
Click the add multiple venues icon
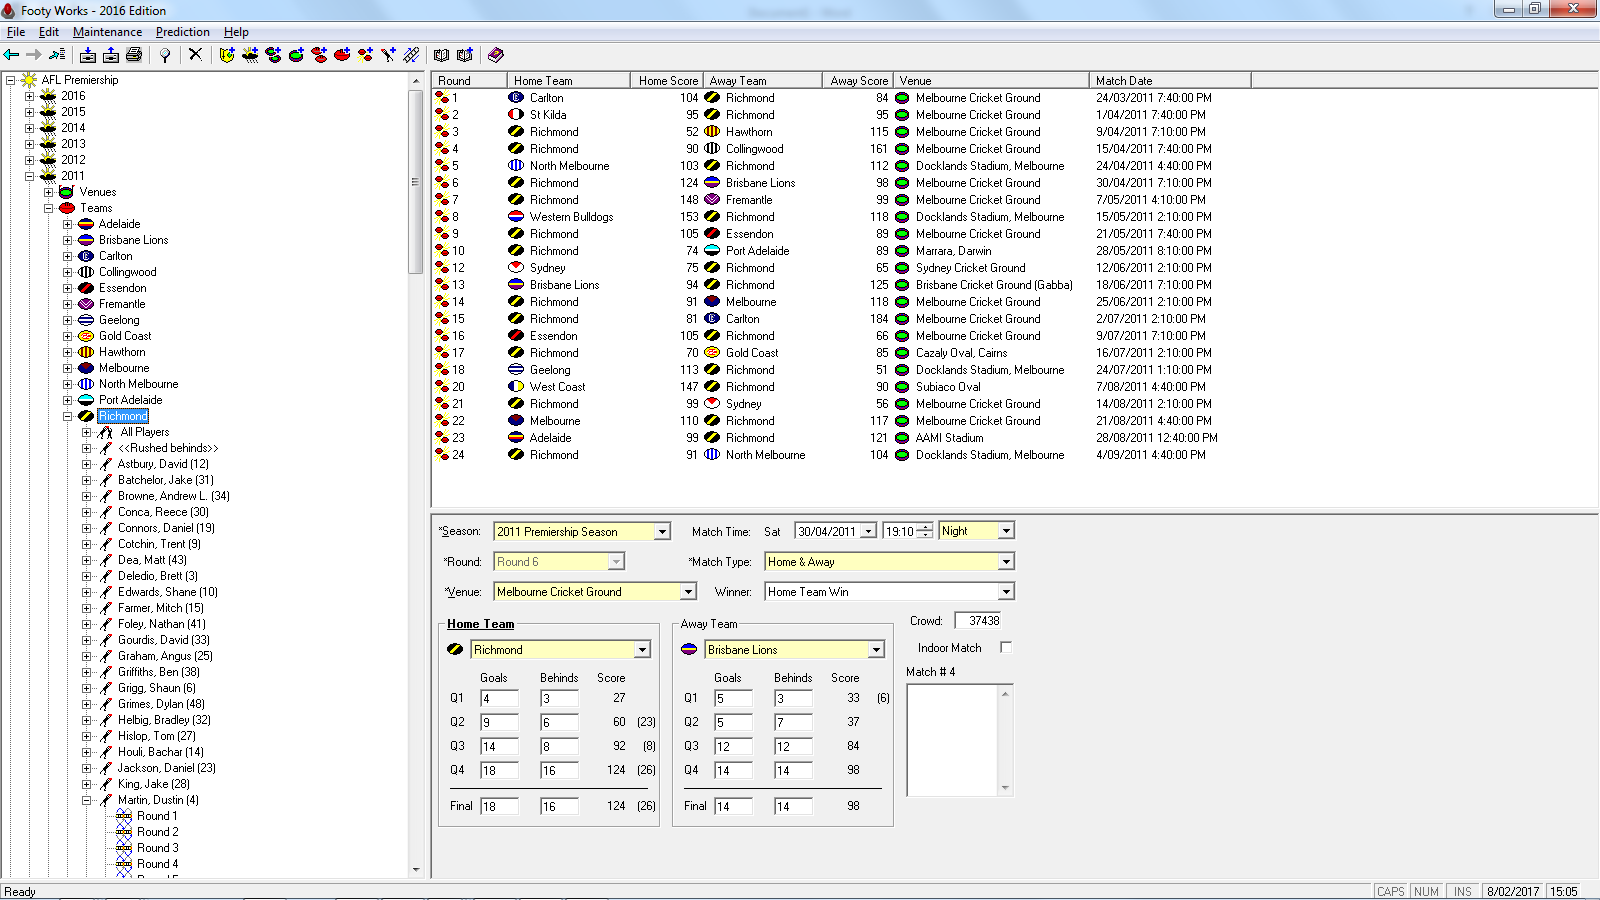tap(273, 55)
